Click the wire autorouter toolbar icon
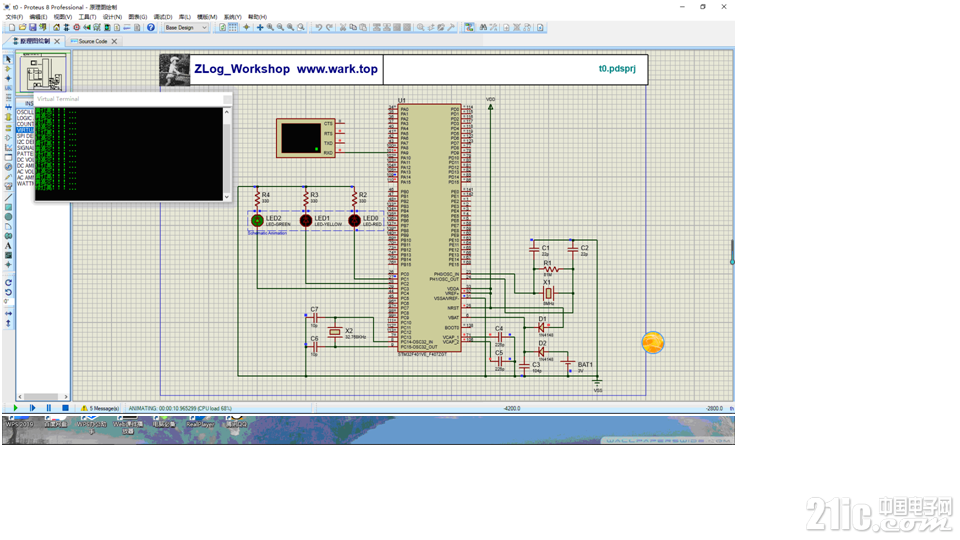 point(469,28)
